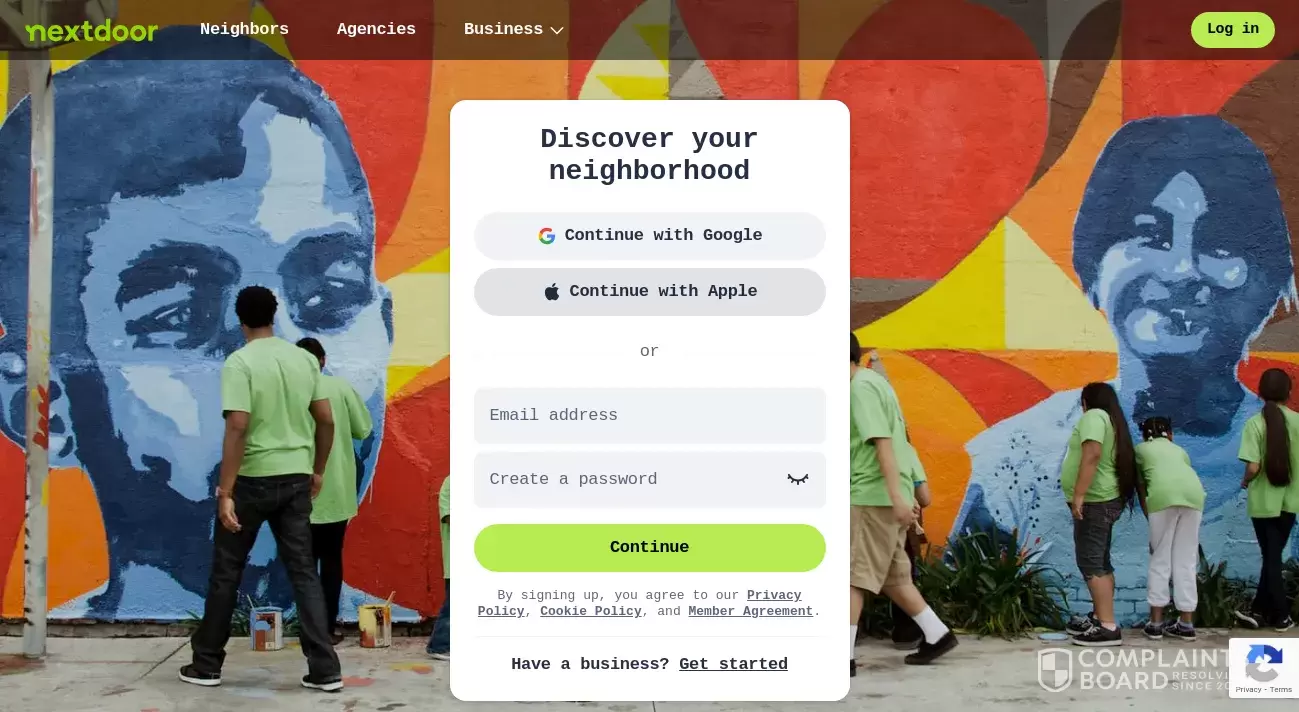Click the Google logo icon

[x=546, y=236]
